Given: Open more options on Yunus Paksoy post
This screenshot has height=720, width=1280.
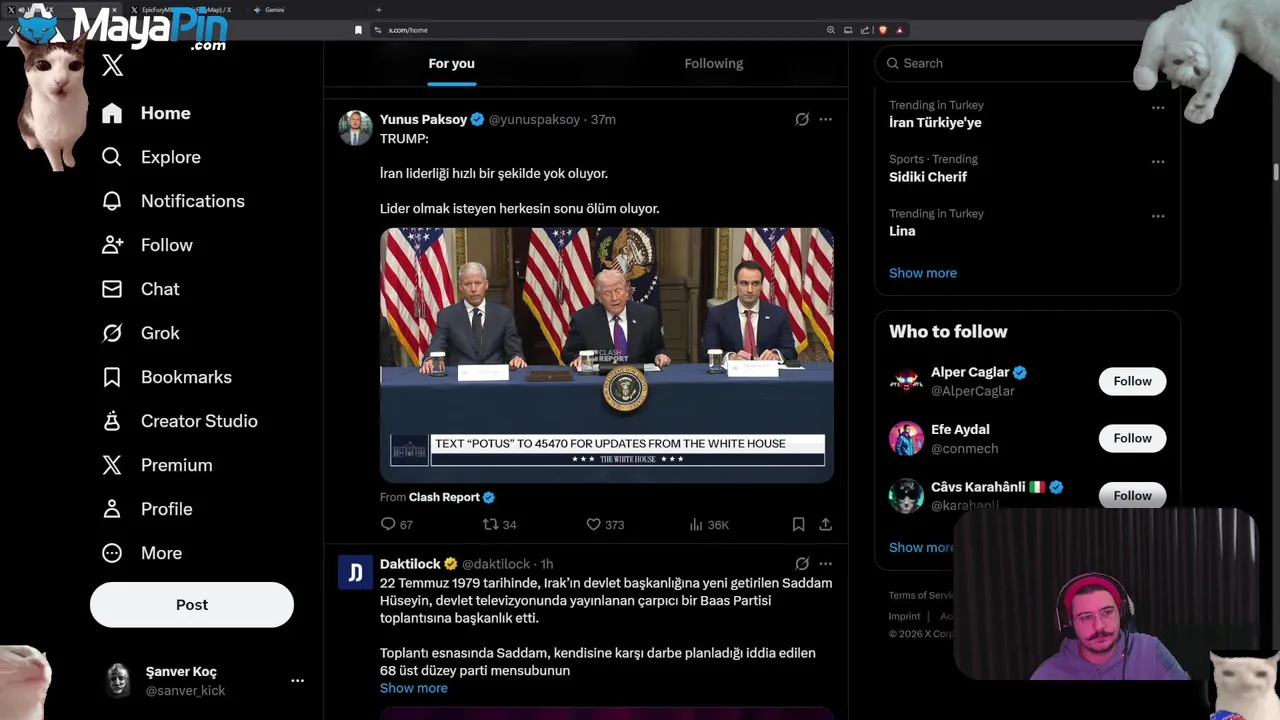Looking at the screenshot, I should coord(825,119).
